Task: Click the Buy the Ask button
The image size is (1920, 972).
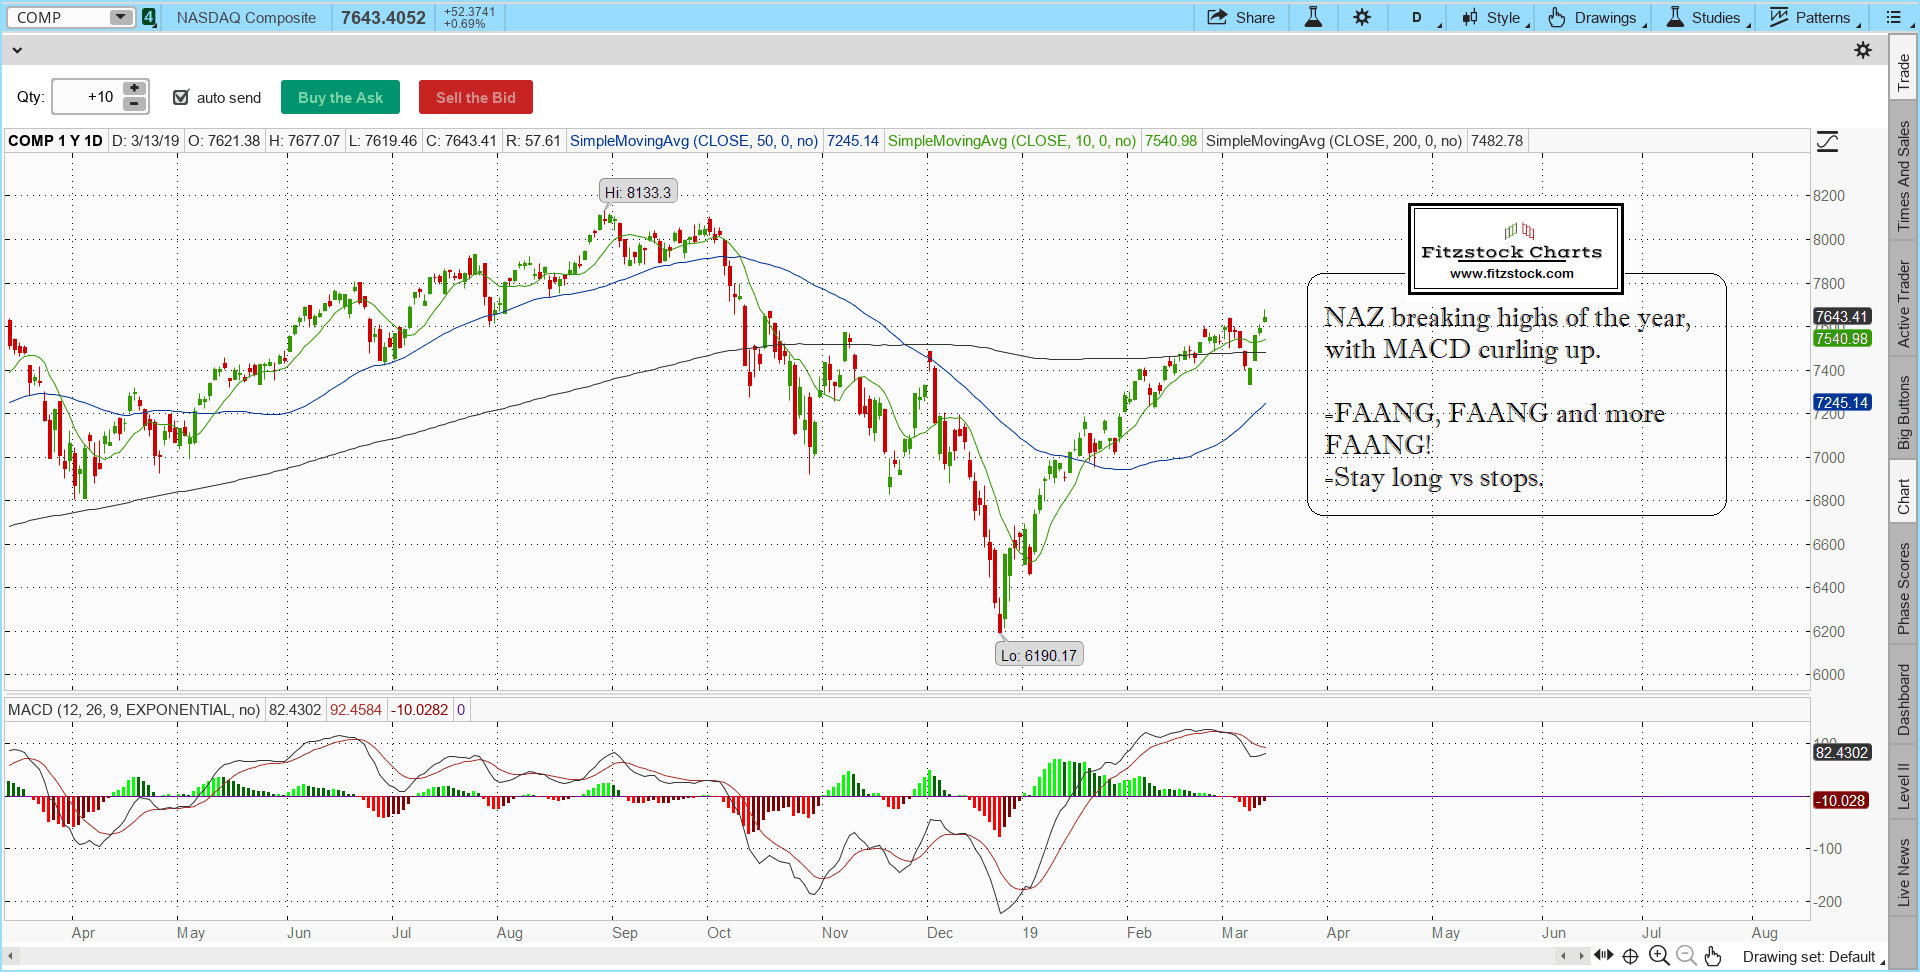Action: pyautogui.click(x=340, y=98)
